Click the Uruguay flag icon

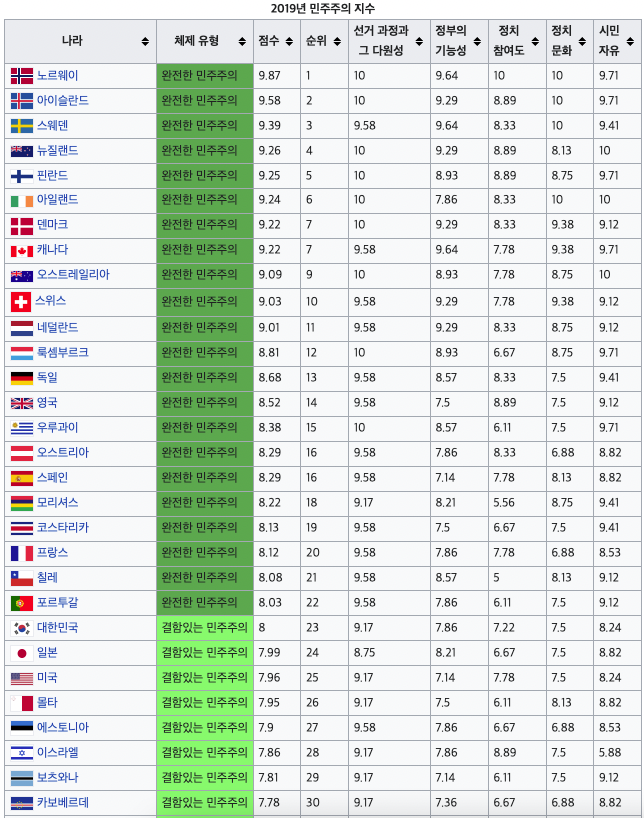point(21,428)
